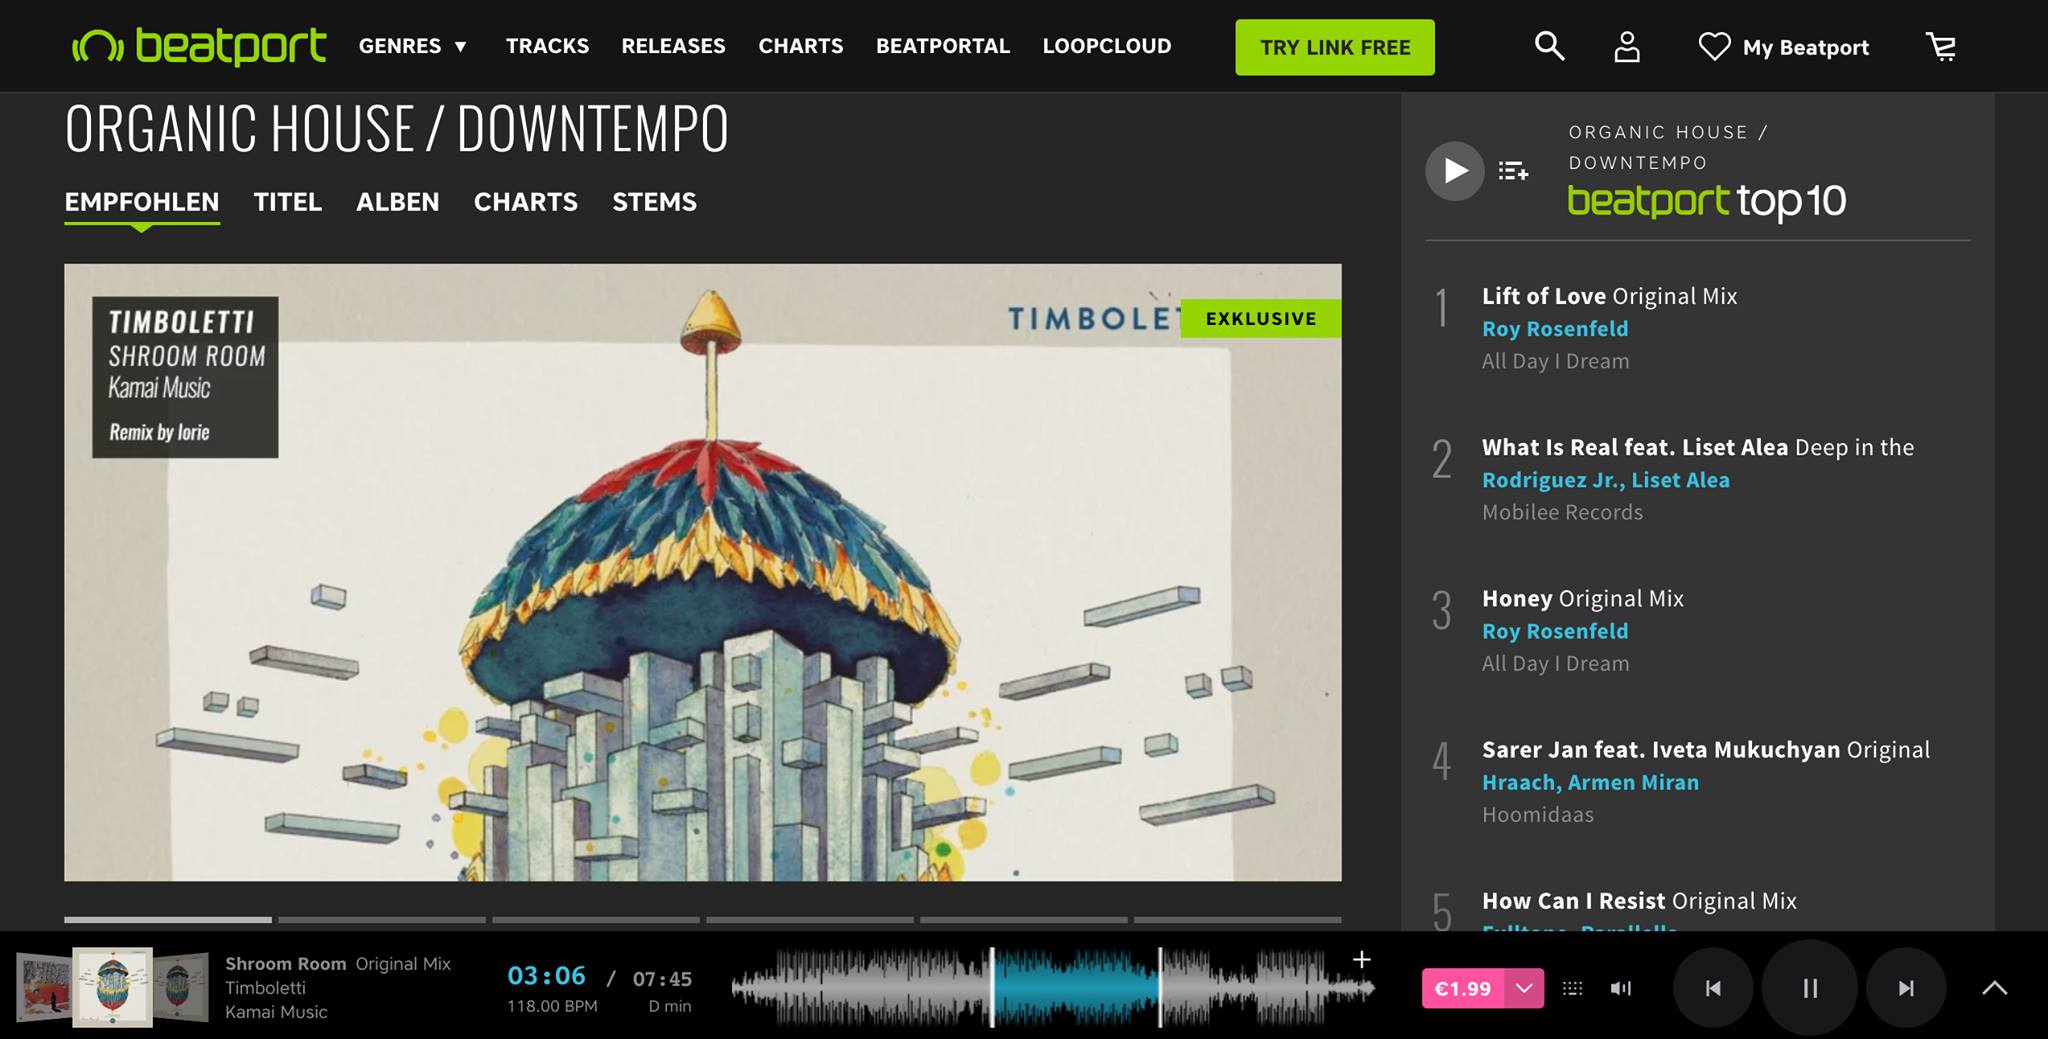Select the second carousel slide indicator

(x=382, y=919)
